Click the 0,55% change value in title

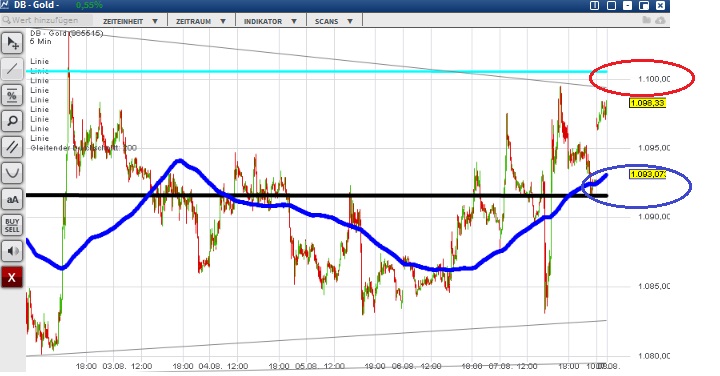pyautogui.click(x=89, y=5)
